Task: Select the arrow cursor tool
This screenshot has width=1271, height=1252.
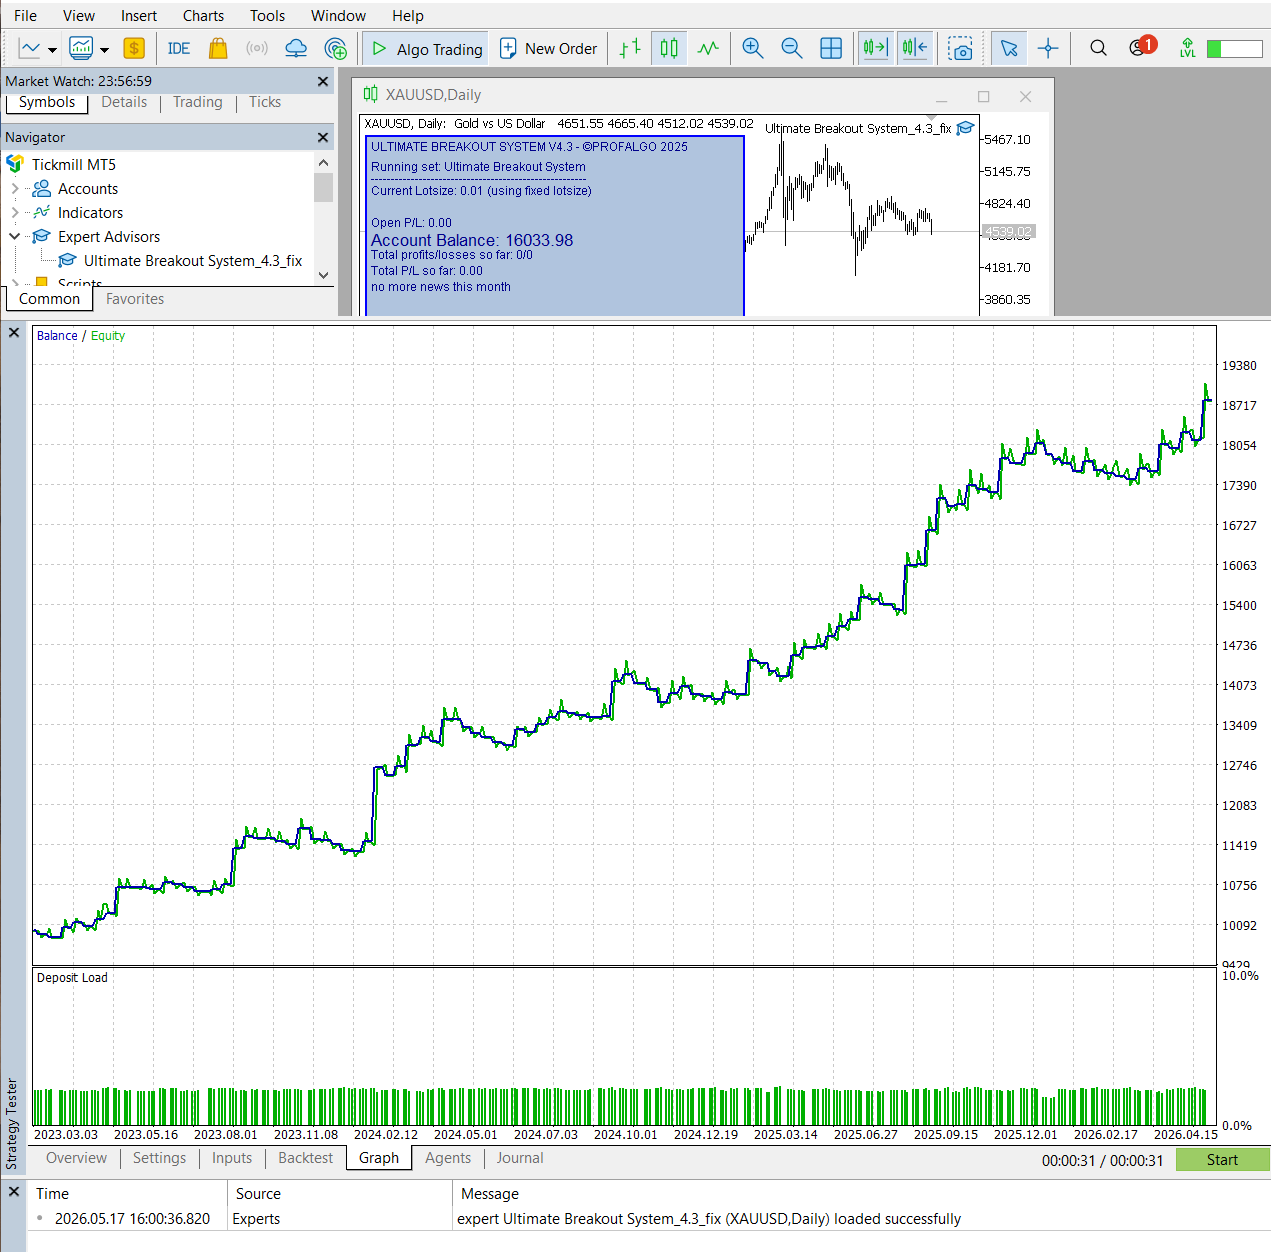Action: [1009, 48]
